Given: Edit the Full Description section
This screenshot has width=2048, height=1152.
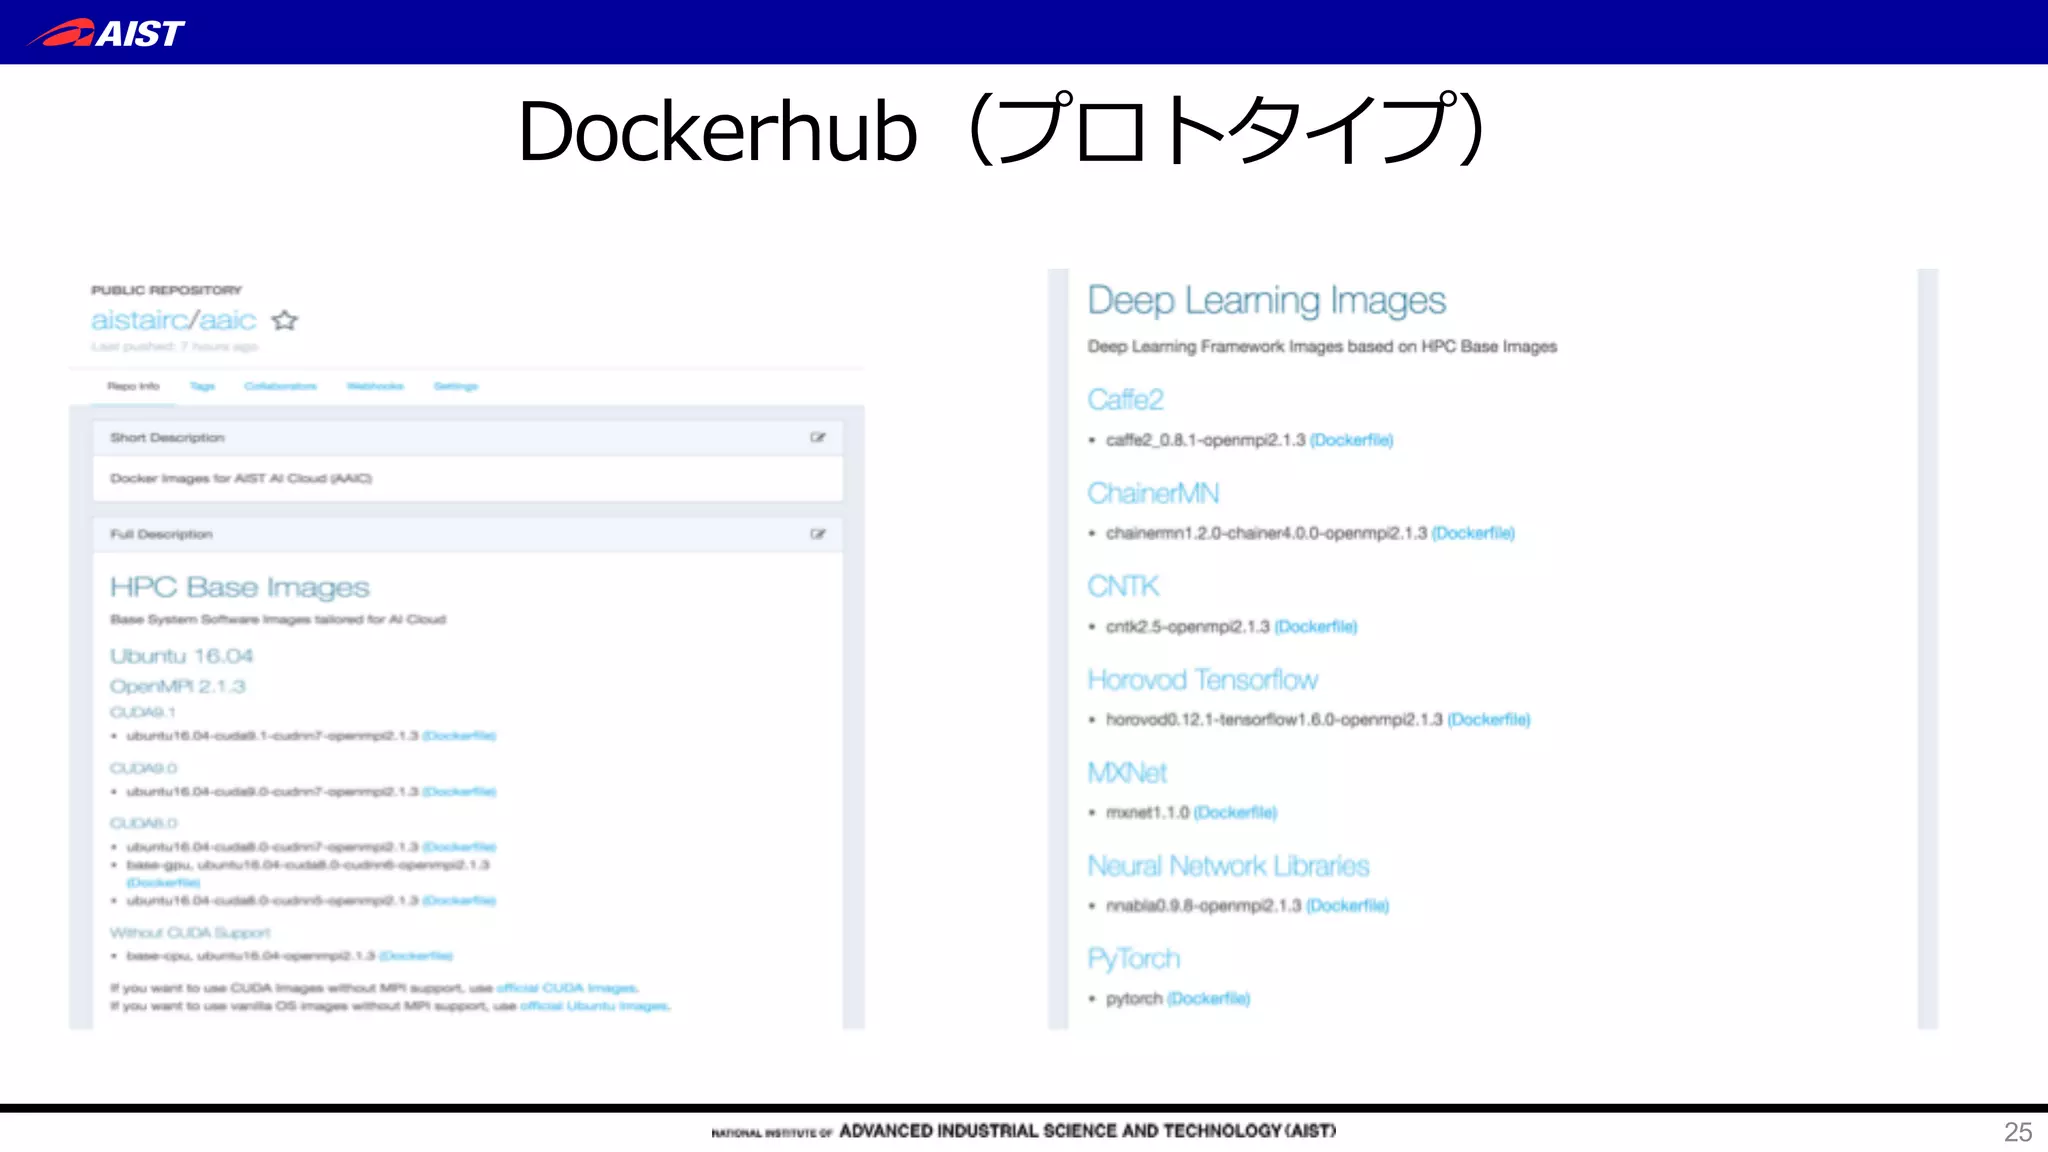Looking at the screenshot, I should (818, 534).
